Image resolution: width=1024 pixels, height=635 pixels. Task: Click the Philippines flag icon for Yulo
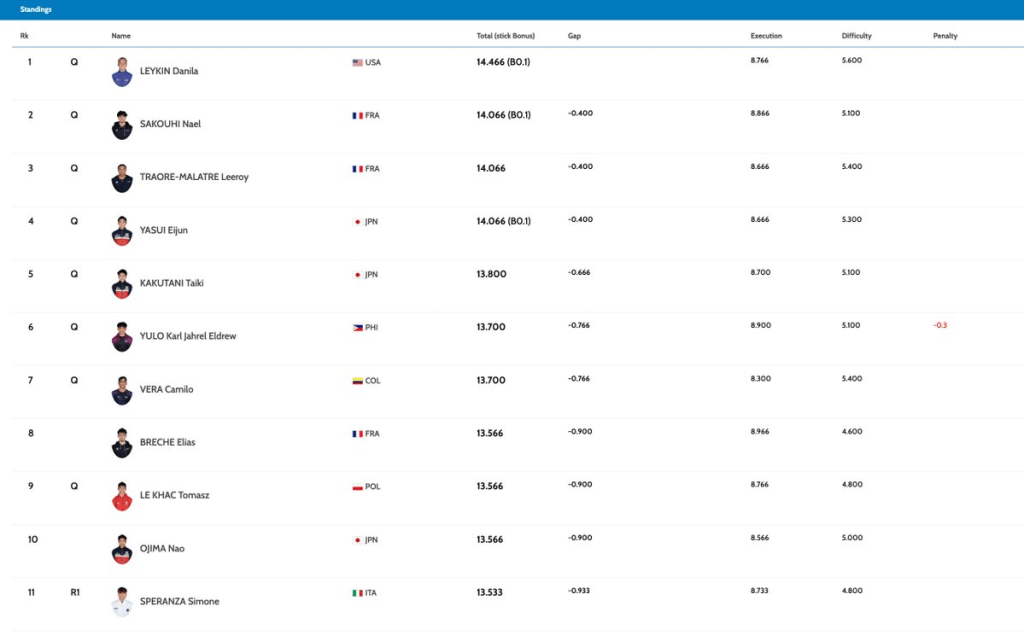click(357, 327)
